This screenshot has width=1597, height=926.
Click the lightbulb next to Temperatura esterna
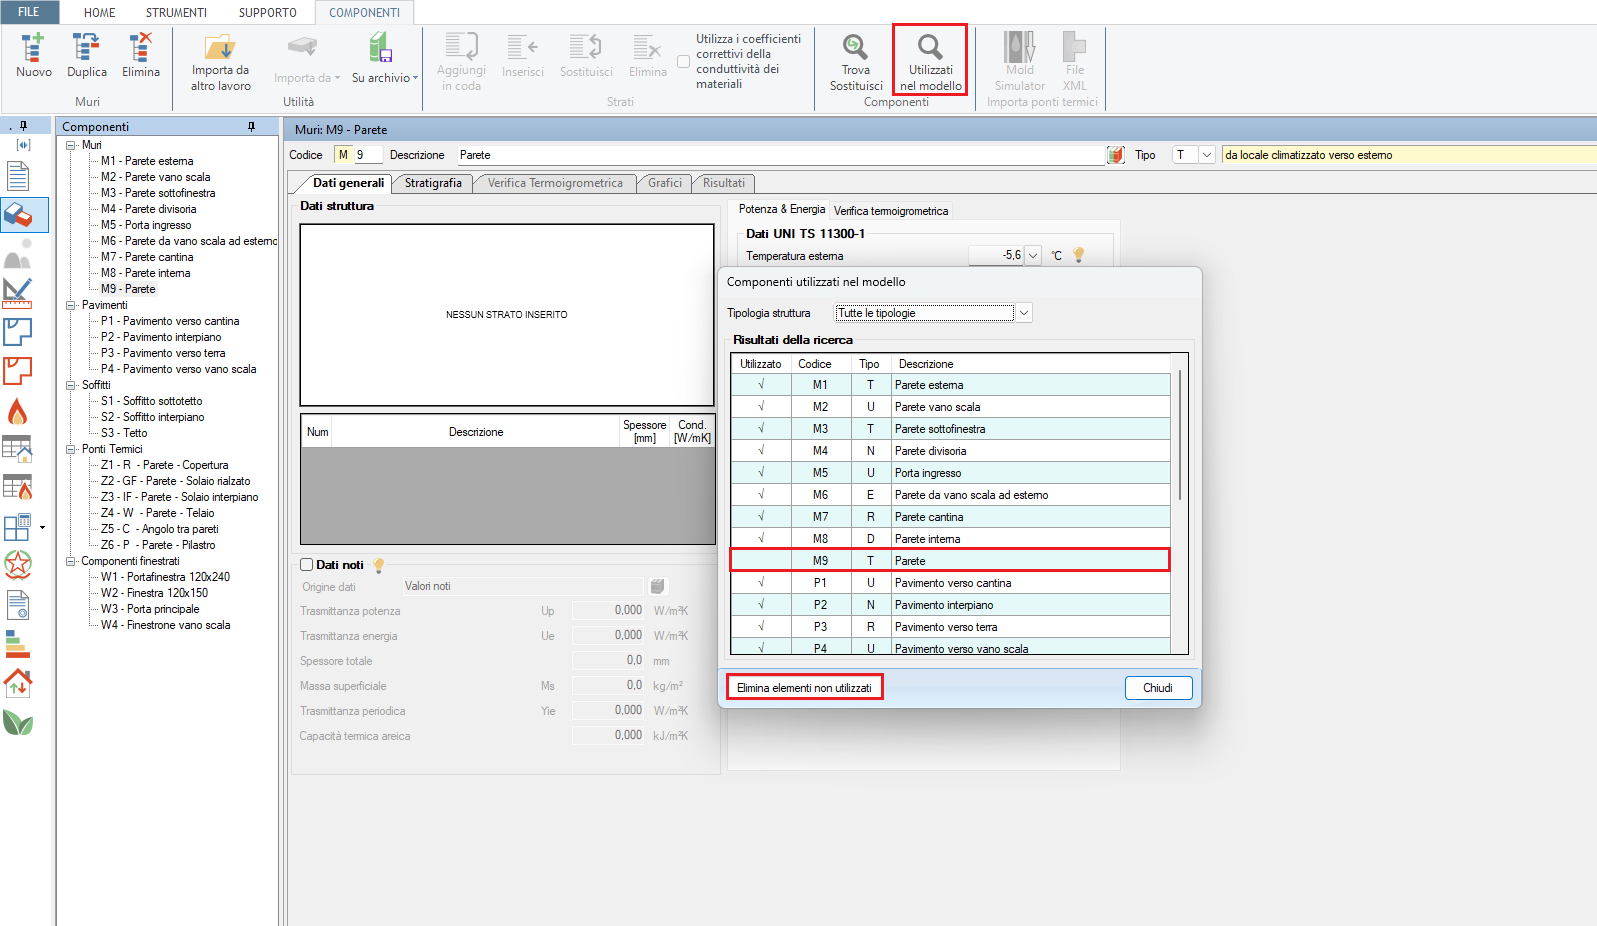pyautogui.click(x=1079, y=255)
